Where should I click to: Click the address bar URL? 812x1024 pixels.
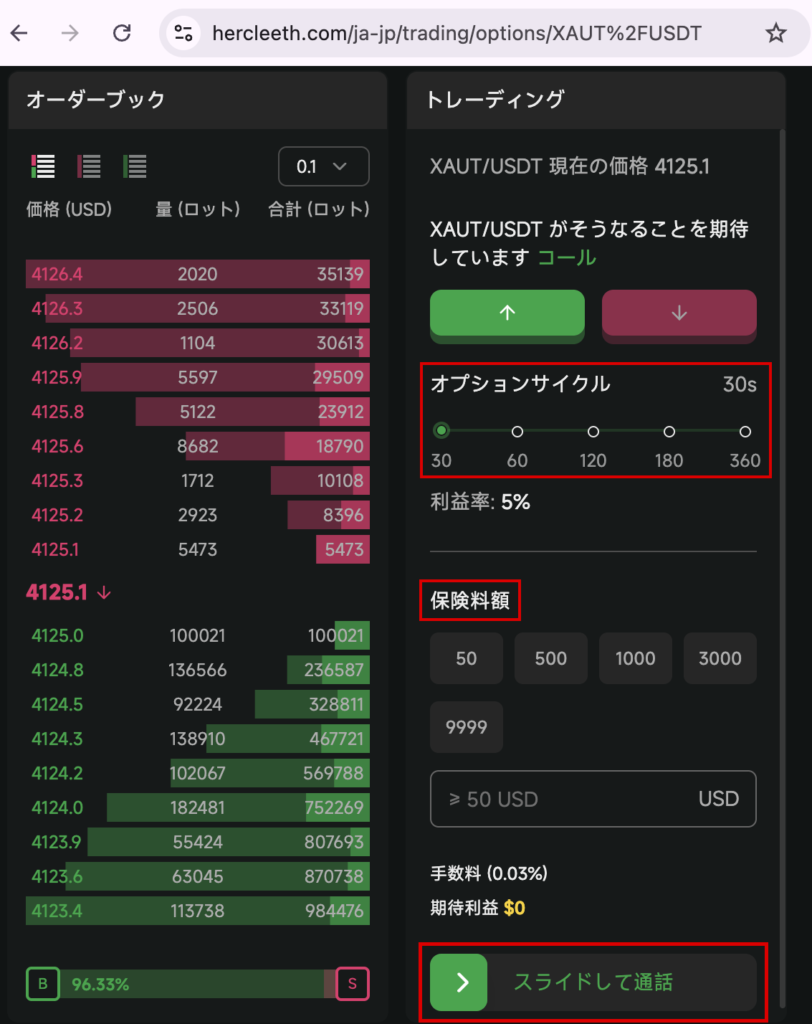click(457, 33)
